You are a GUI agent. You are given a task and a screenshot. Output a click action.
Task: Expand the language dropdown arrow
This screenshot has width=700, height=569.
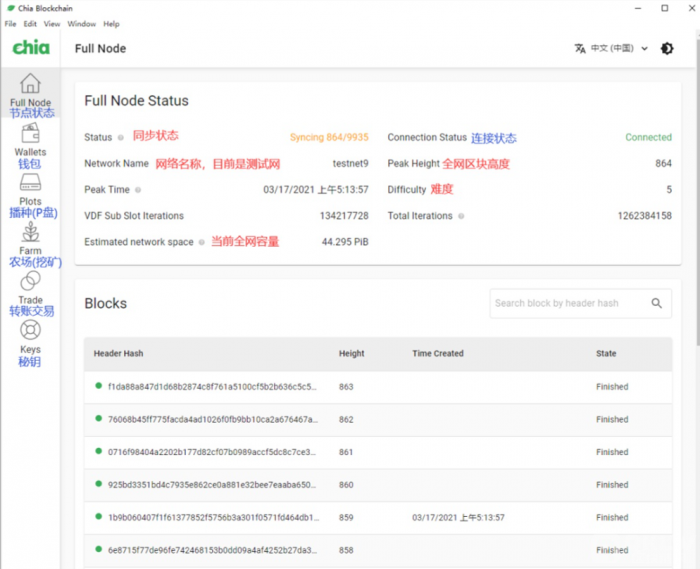click(644, 49)
